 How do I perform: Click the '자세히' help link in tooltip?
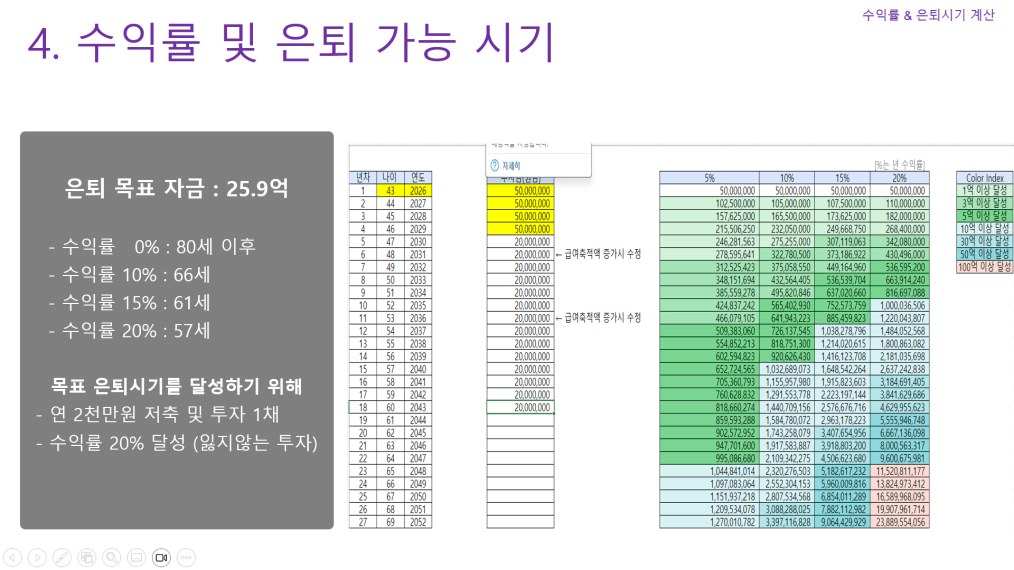point(511,166)
